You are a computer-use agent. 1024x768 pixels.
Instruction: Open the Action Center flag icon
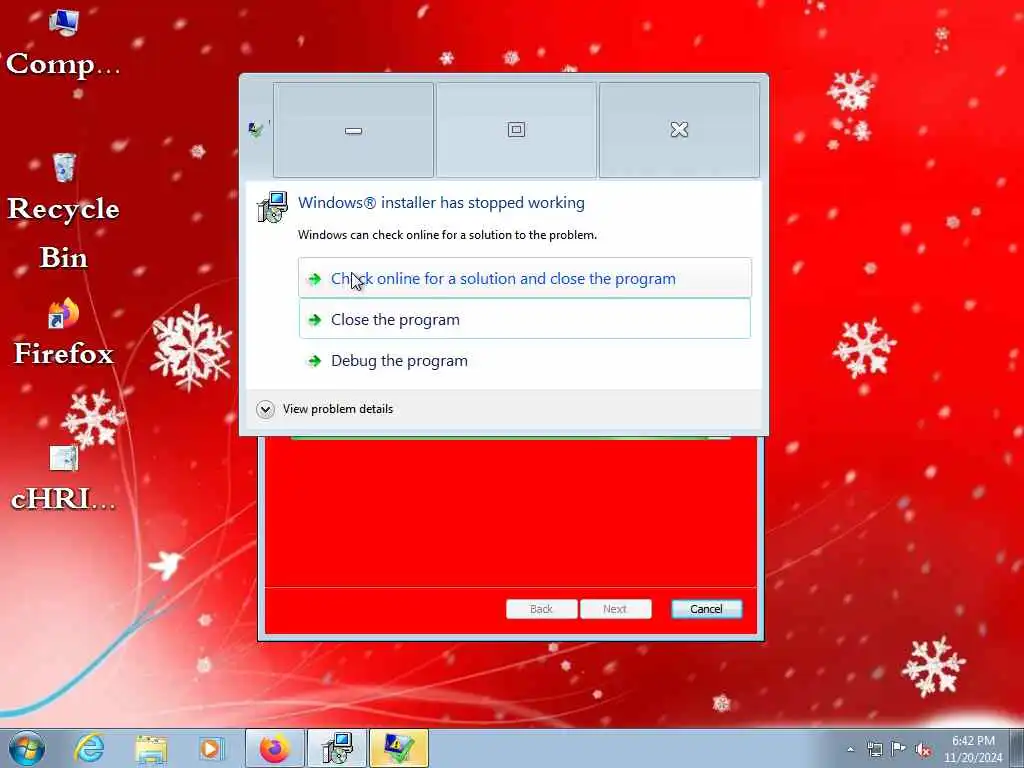click(x=899, y=749)
